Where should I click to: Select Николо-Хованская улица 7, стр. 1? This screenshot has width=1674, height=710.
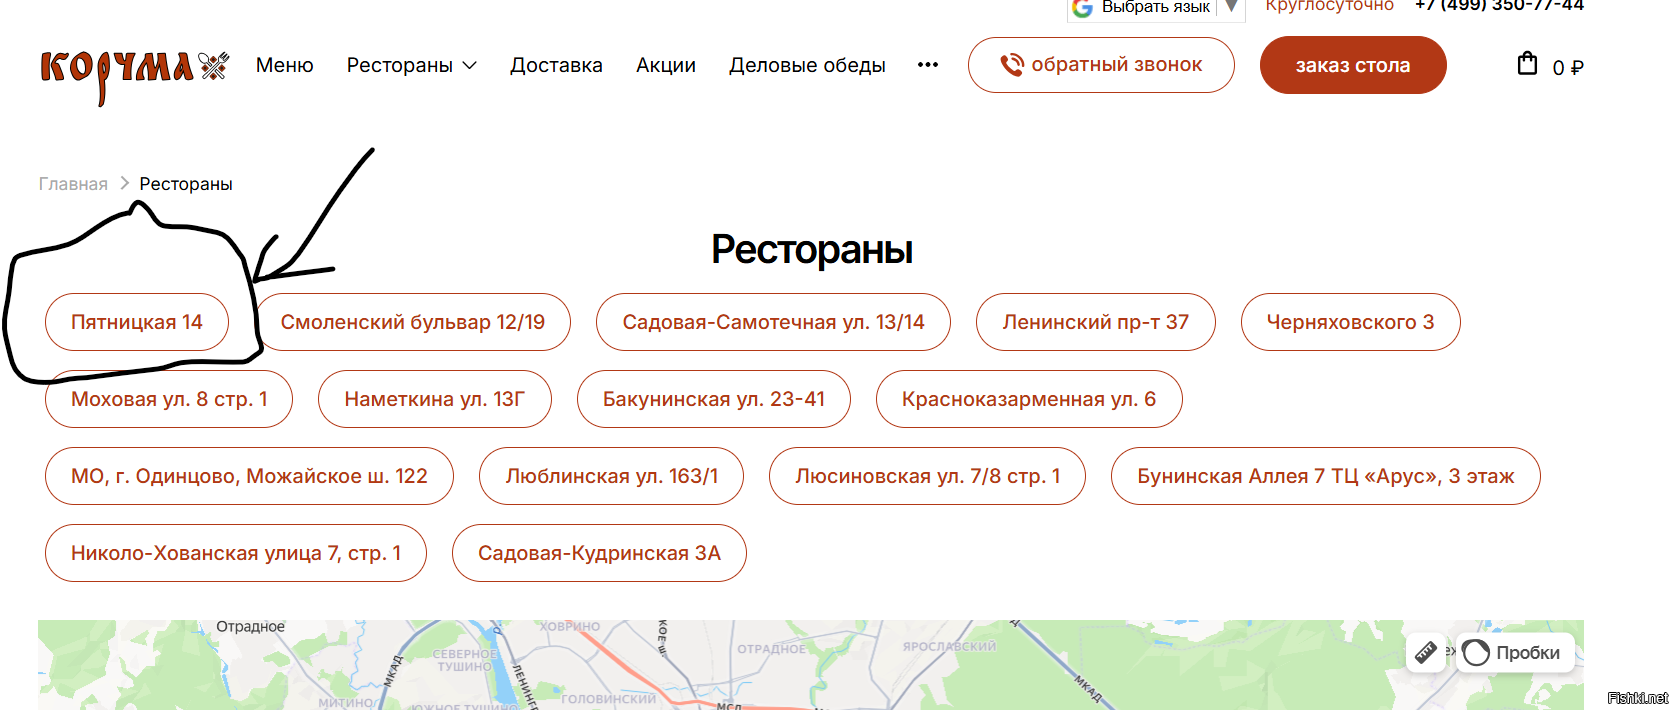coord(236,553)
